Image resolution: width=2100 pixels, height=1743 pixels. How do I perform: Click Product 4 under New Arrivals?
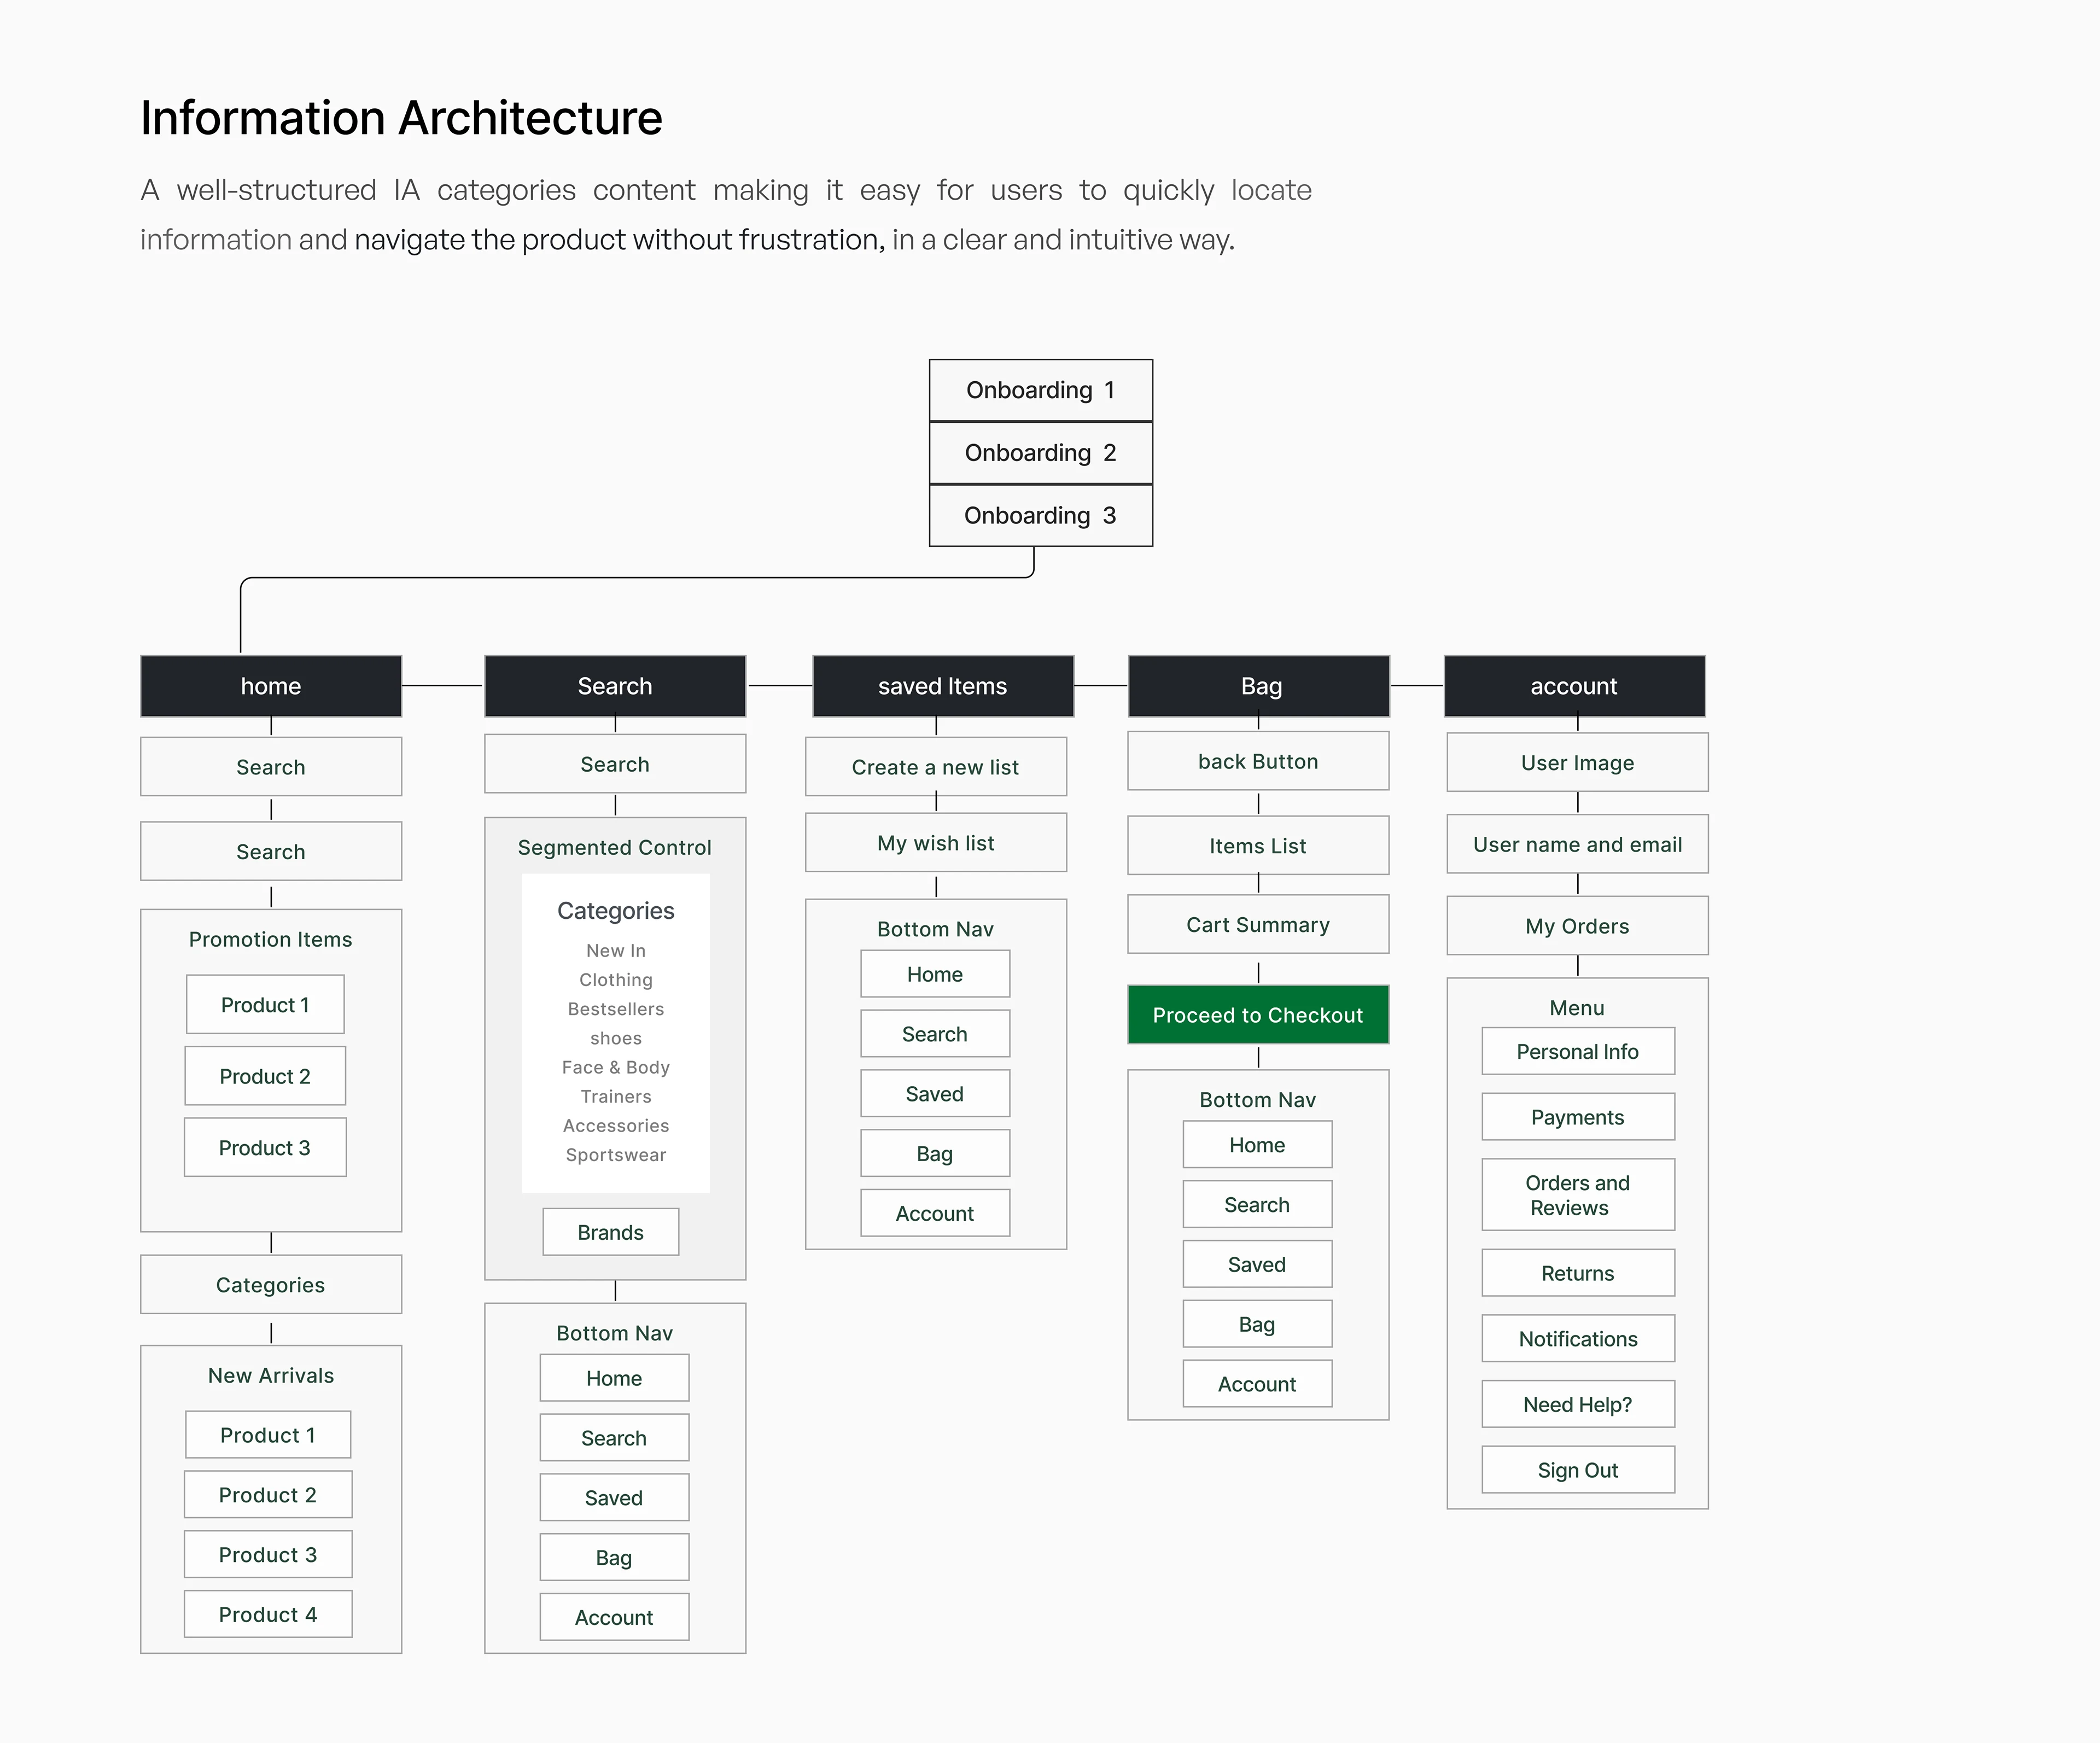268,1614
